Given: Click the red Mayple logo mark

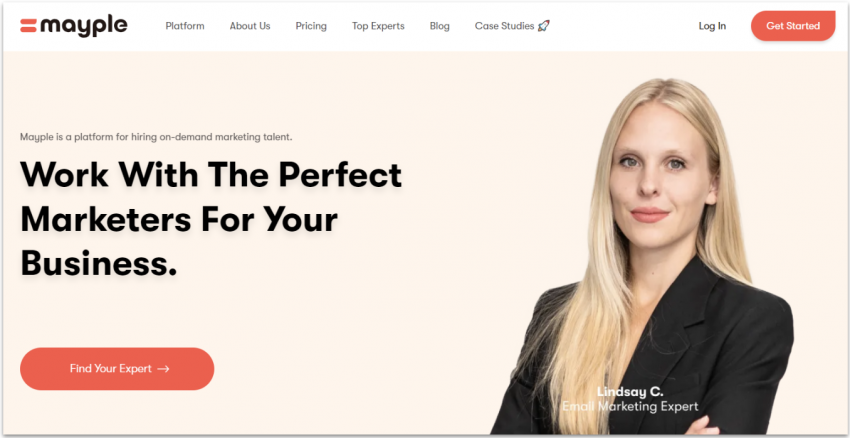Looking at the screenshot, I should click(x=28, y=25).
